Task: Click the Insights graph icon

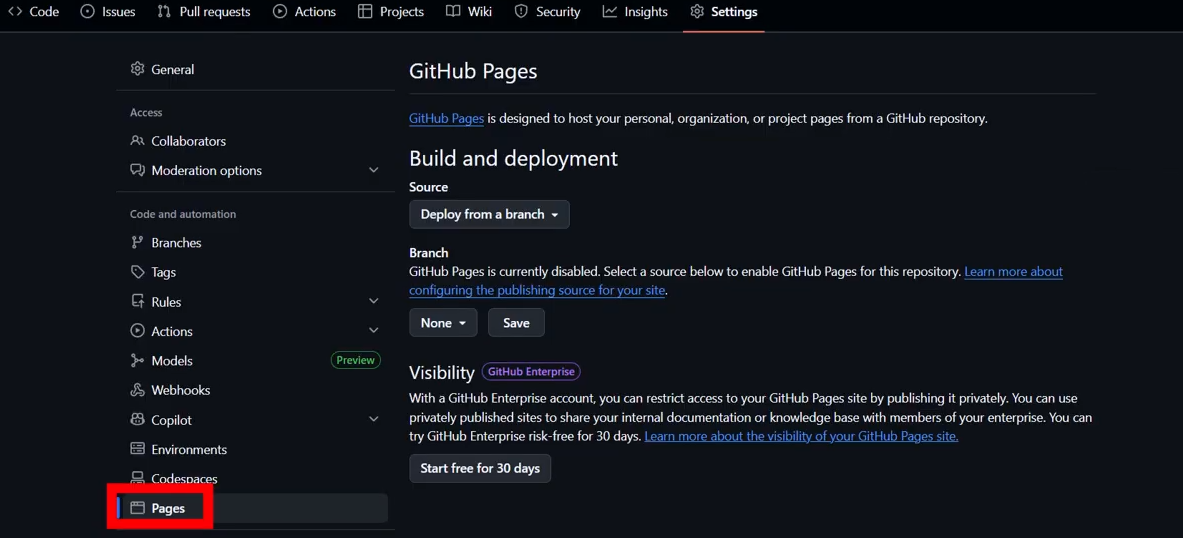Action: click(x=610, y=12)
